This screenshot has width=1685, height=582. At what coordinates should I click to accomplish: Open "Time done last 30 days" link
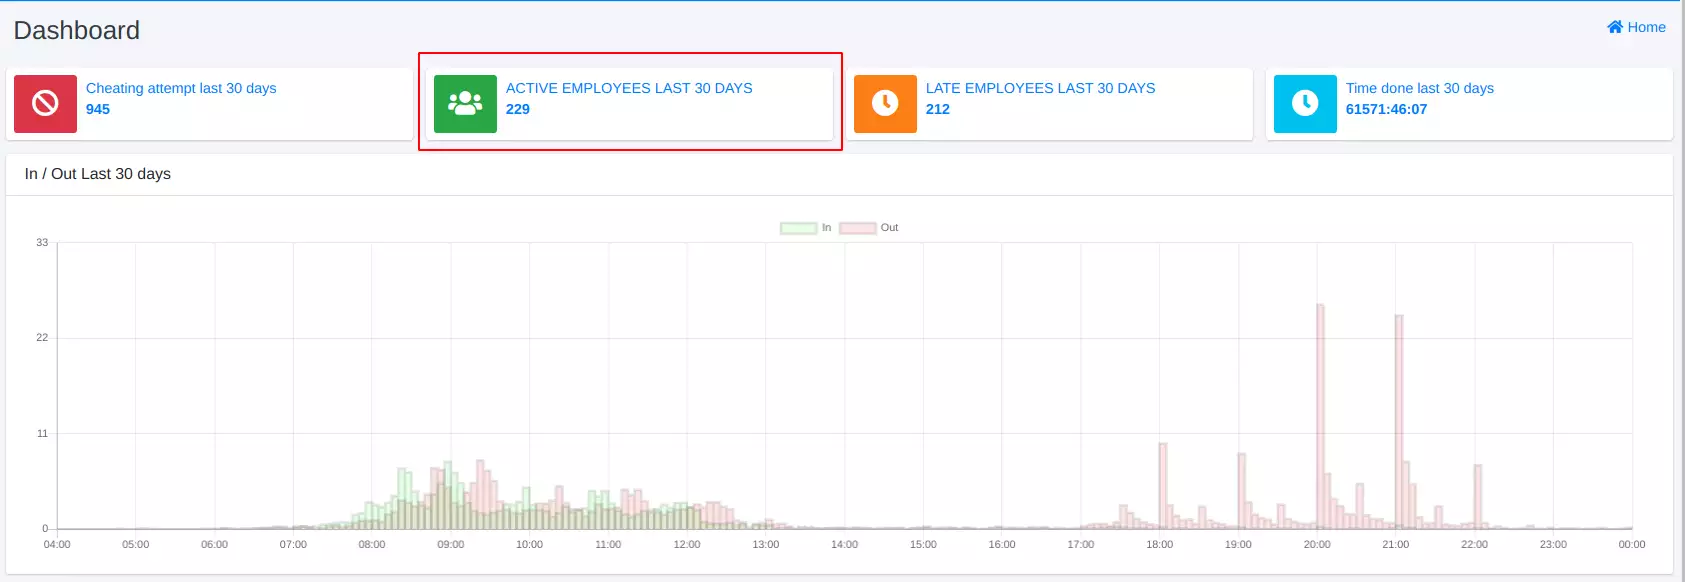1419,88
